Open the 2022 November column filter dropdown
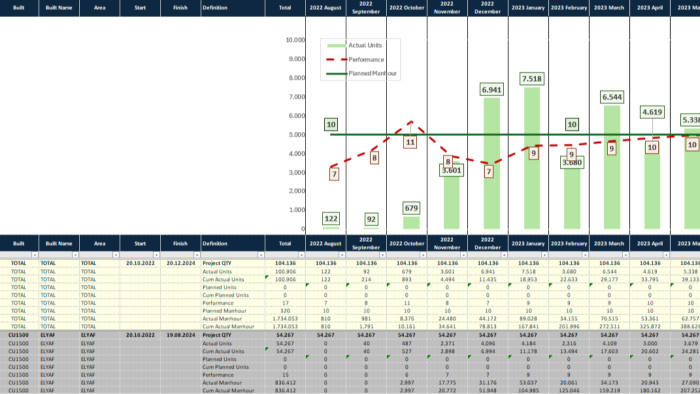This screenshot has width=700, height=394. pos(463,255)
